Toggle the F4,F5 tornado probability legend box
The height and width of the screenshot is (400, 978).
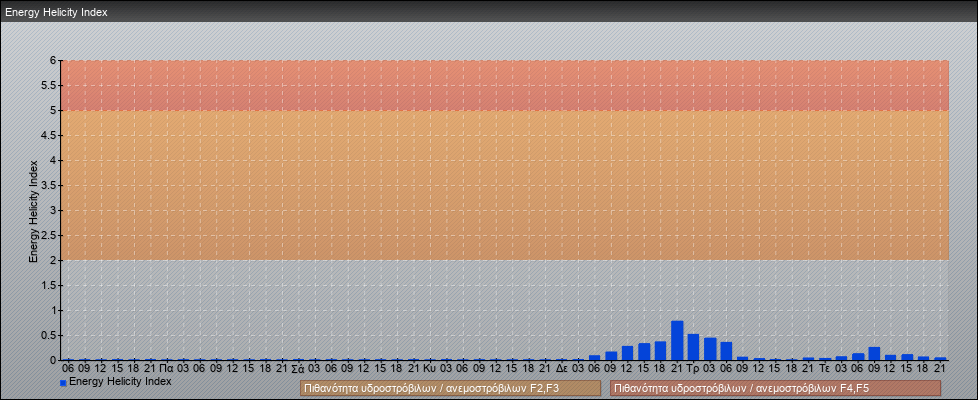(x=775, y=388)
